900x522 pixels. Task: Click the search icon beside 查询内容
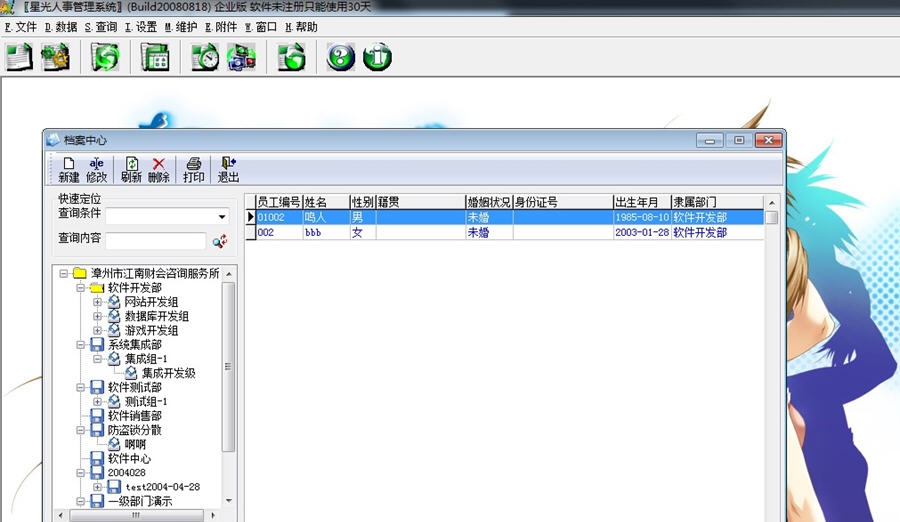(220, 241)
